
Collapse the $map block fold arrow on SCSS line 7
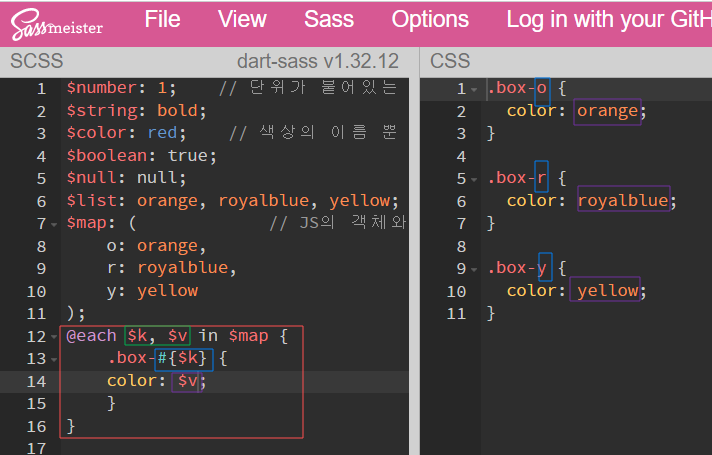pyautogui.click(x=54, y=224)
